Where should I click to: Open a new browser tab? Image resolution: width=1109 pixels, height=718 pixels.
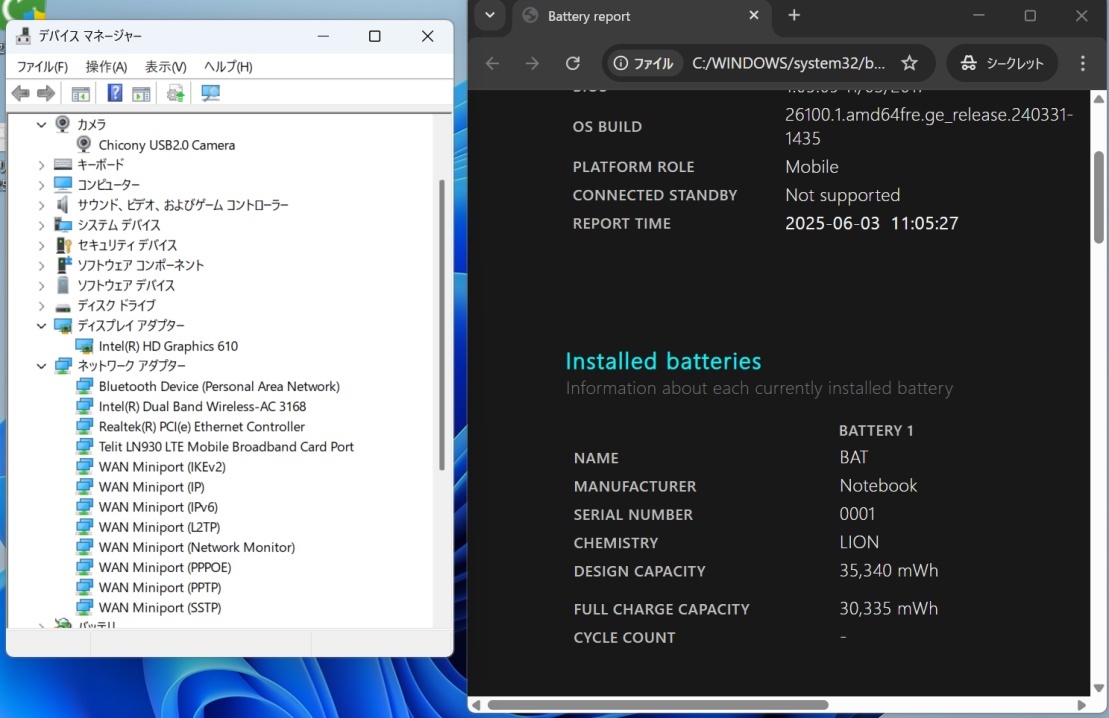(x=794, y=16)
